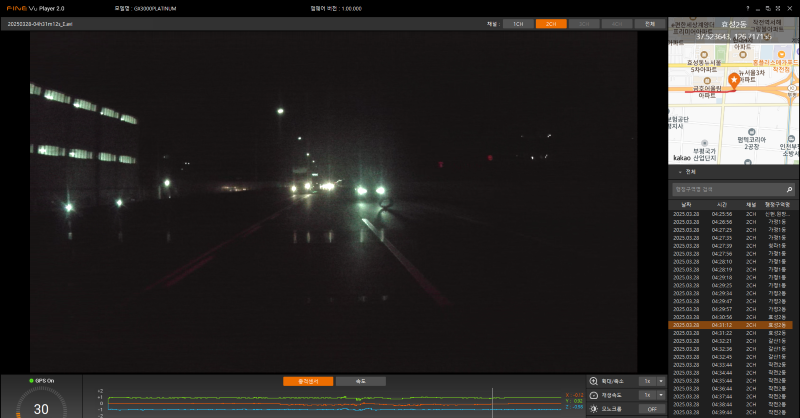Select the recording at 04:31:22

coord(731,333)
